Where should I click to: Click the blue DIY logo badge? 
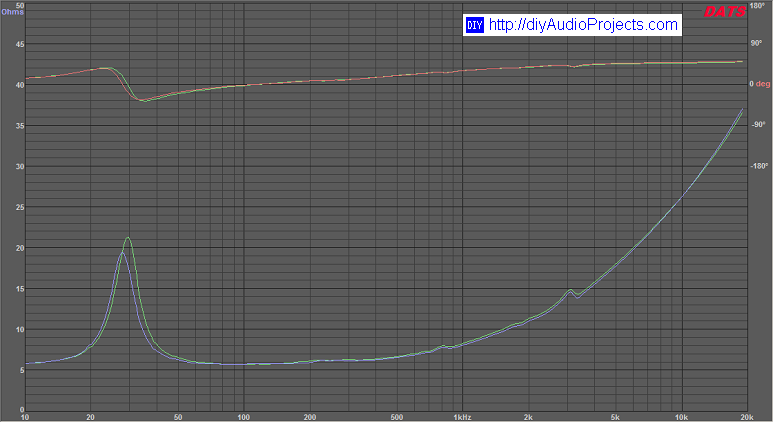point(475,25)
